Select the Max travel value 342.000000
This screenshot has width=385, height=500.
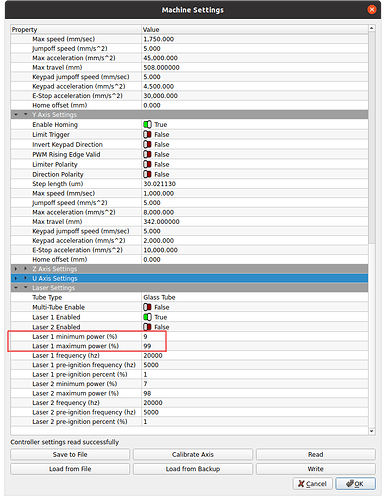tap(161, 222)
